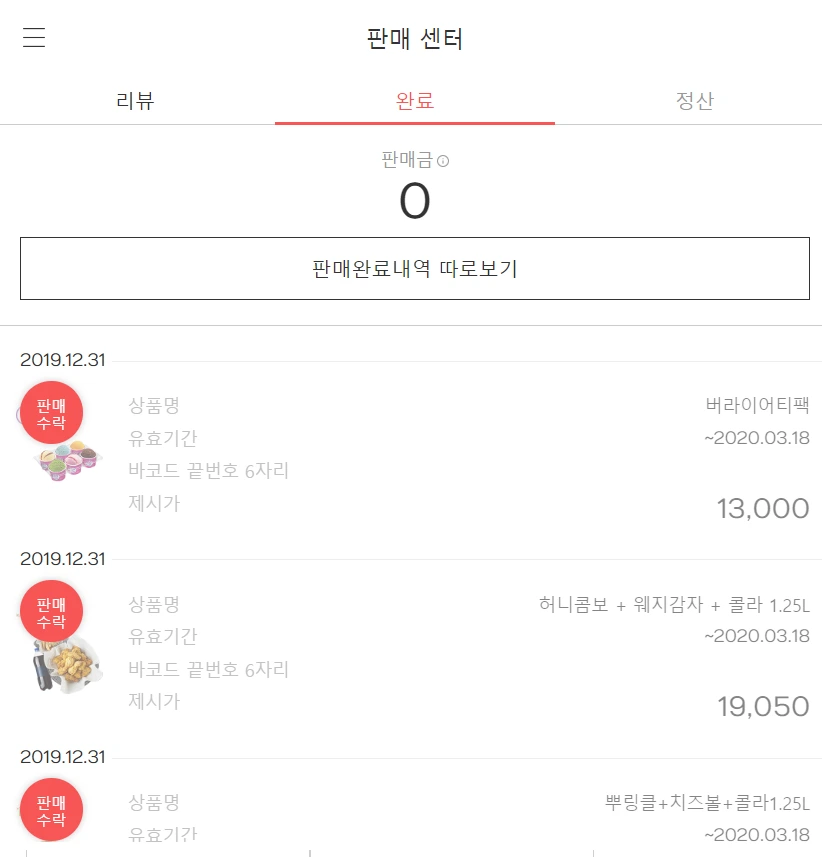Open the 버라이어티팩 product name

(x=757, y=405)
